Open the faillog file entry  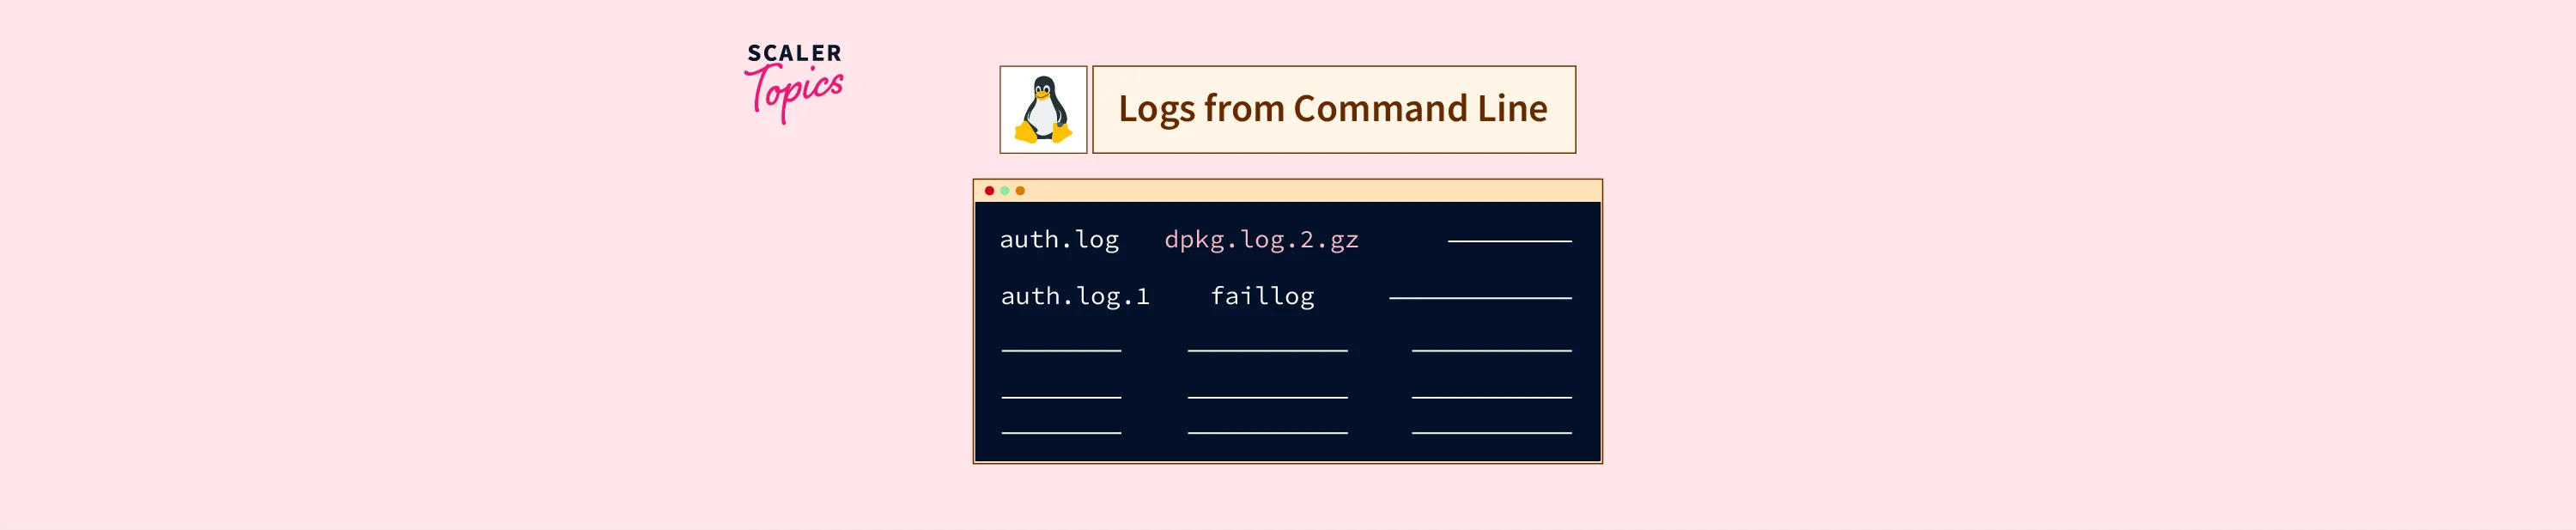[1262, 296]
